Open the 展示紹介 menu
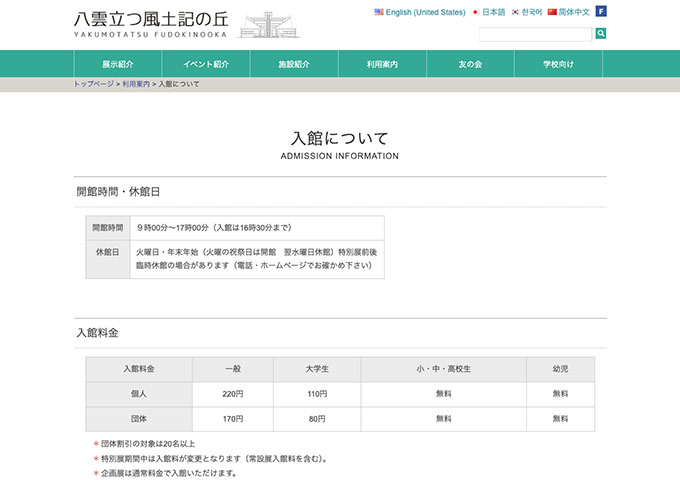The height and width of the screenshot is (480, 680). pyautogui.click(x=118, y=64)
